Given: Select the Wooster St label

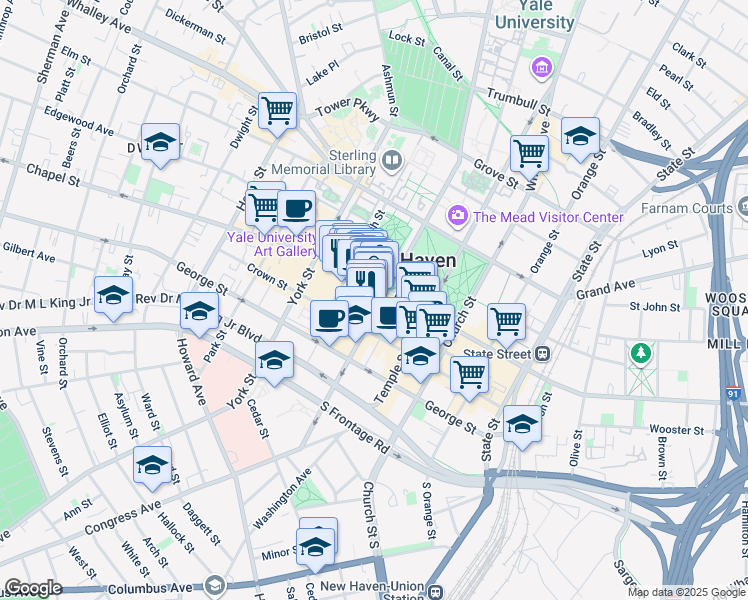Looking at the screenshot, I should click(676, 430).
